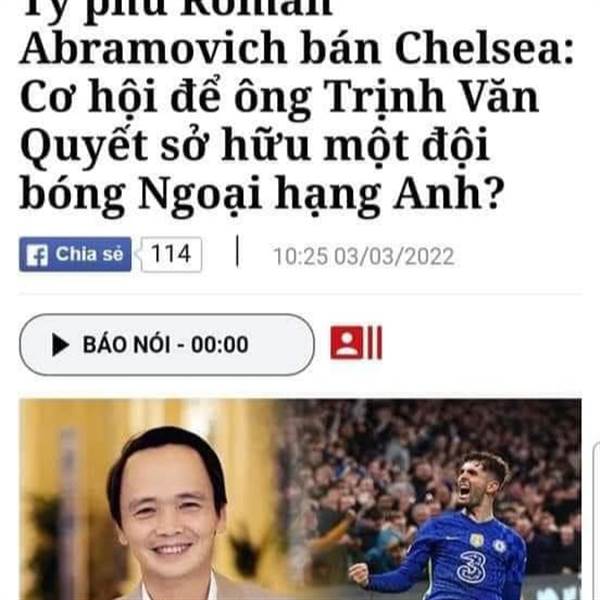Click the 10:25 03/03/2022 publish timestamp

(x=364, y=256)
